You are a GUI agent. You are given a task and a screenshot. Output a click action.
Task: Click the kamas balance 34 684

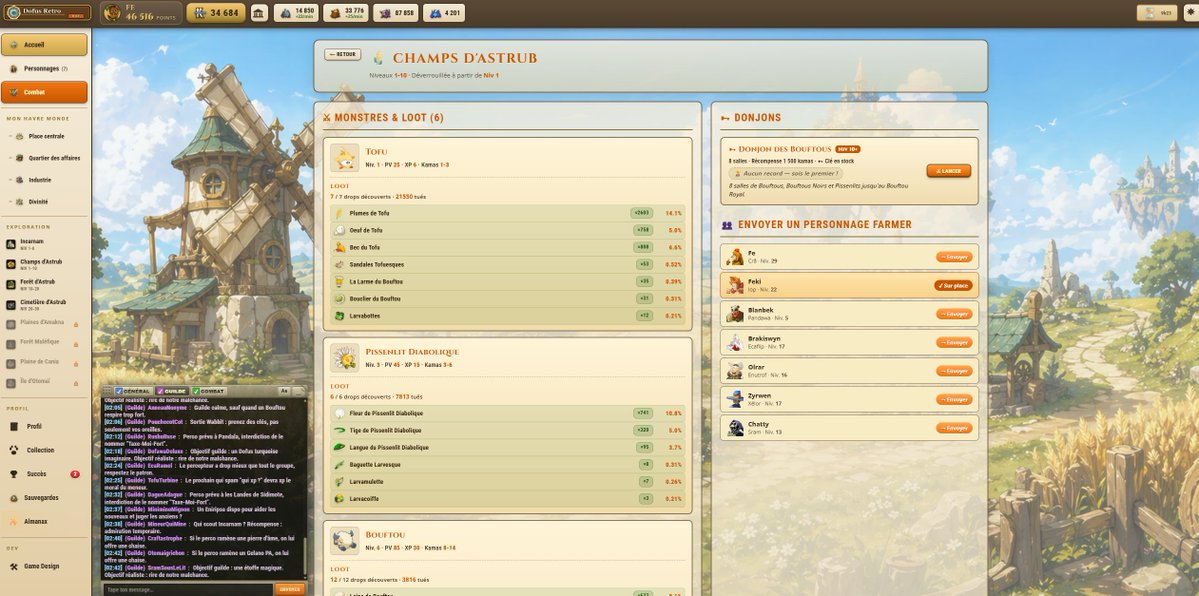click(216, 13)
